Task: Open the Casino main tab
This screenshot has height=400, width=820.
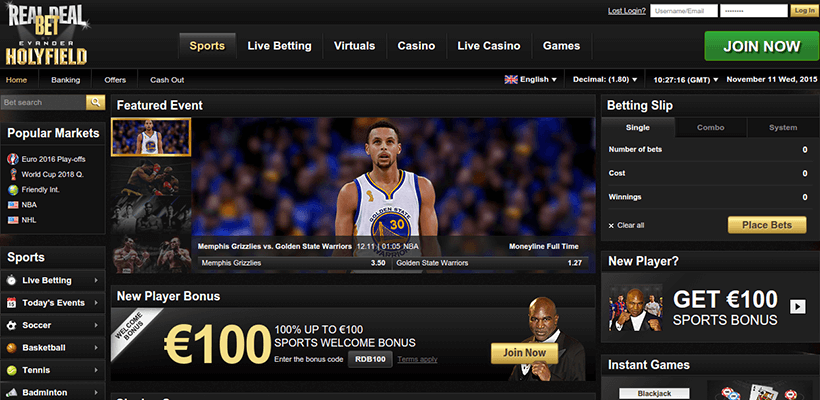Action: 416,46
